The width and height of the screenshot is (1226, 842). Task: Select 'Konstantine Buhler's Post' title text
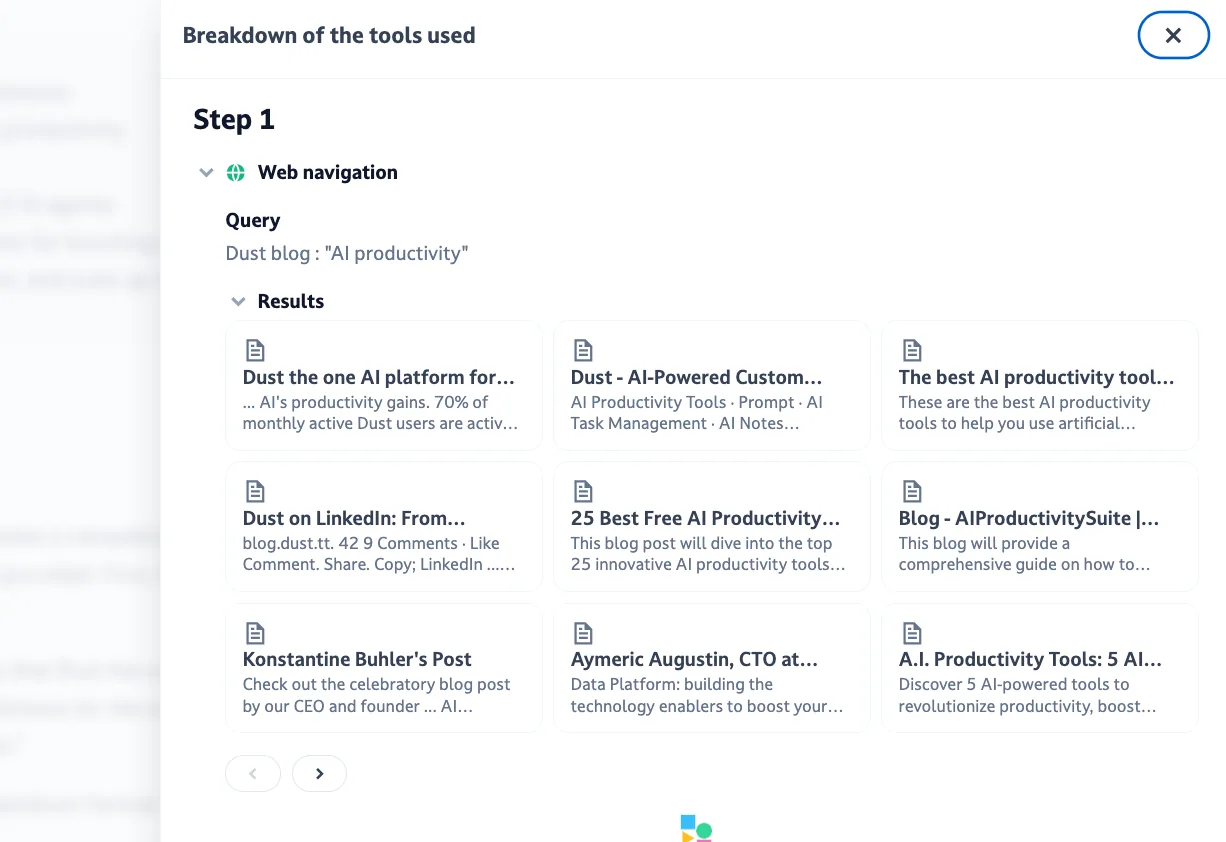tap(357, 660)
